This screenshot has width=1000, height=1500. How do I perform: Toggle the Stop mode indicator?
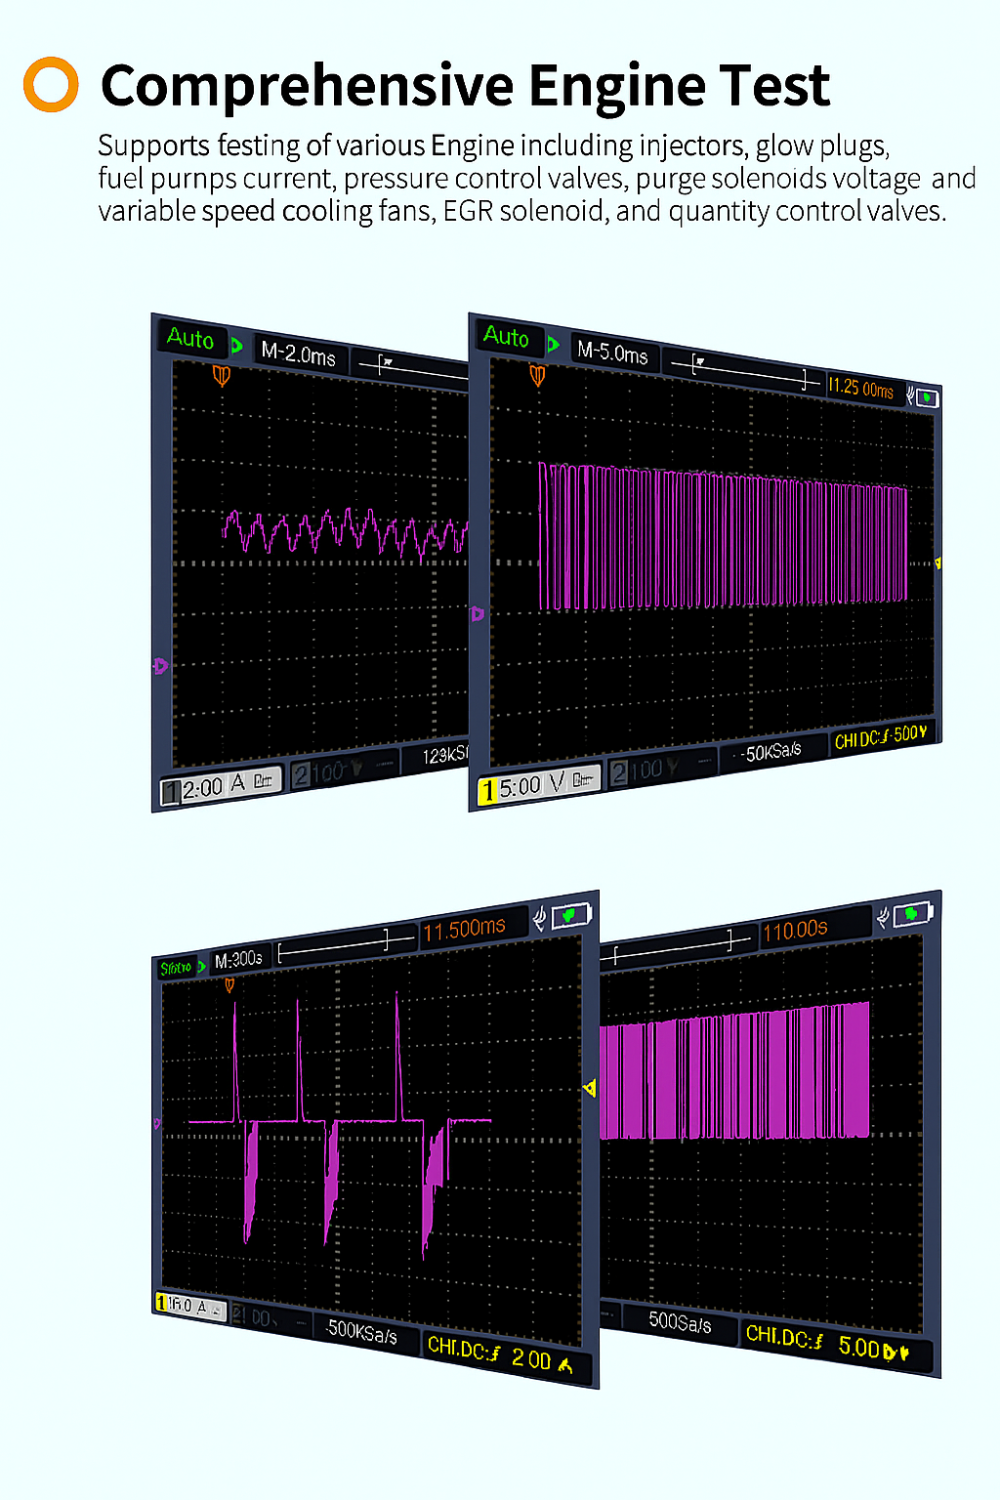178,967
